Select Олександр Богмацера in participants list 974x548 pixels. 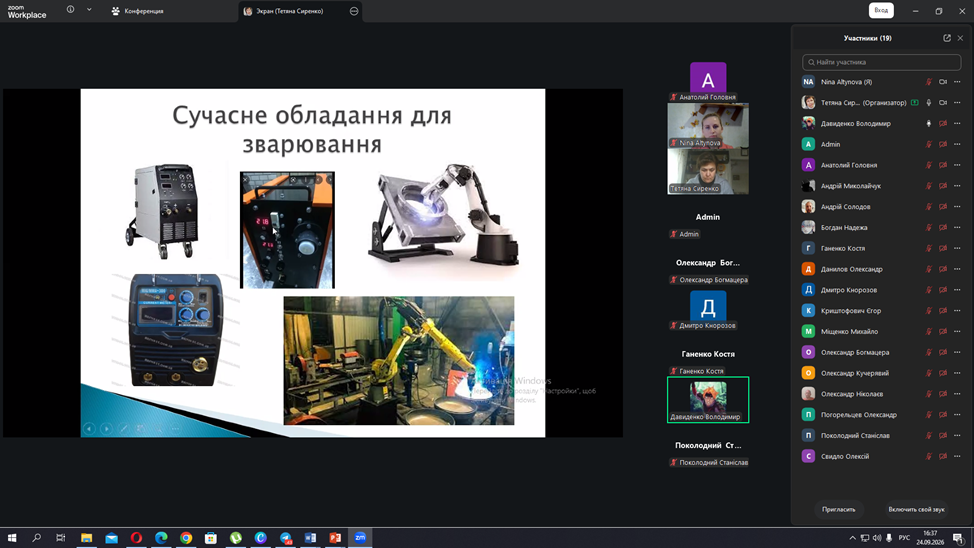(x=881, y=352)
